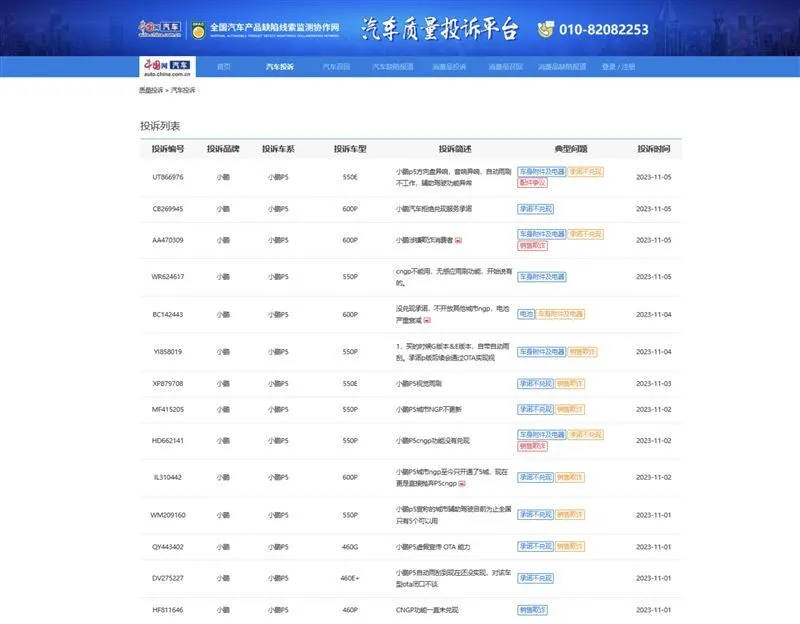Viewport: 800px width, 624px height.
Task: Open the 消费品投诉 navigation item
Action: click(449, 67)
